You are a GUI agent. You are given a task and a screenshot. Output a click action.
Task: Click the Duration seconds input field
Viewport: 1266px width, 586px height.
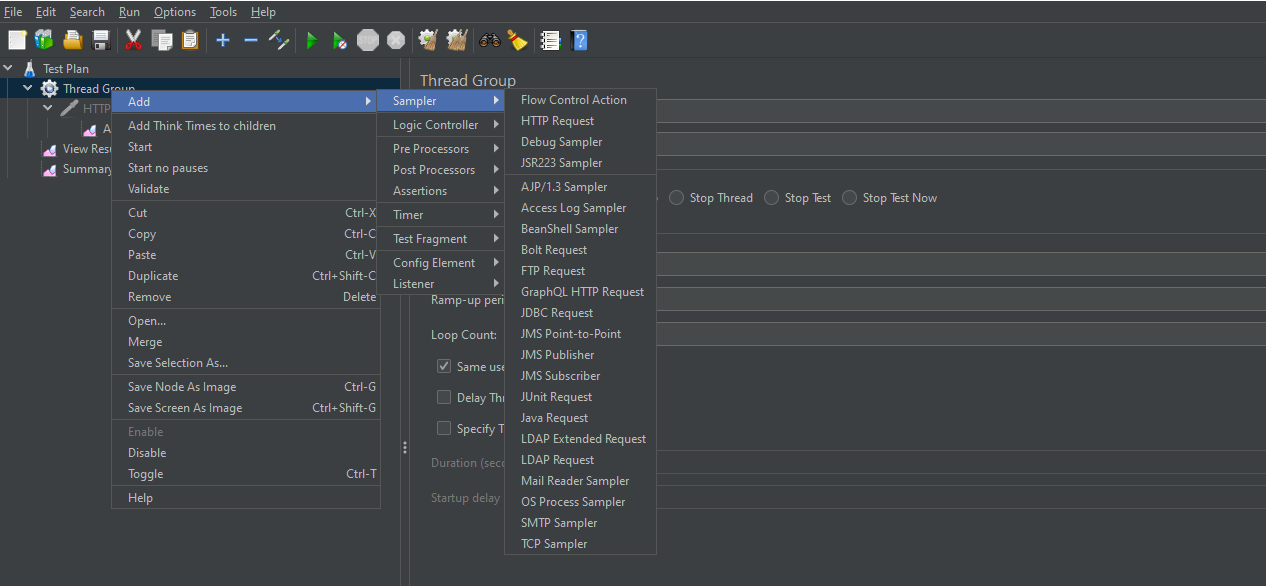point(960,463)
